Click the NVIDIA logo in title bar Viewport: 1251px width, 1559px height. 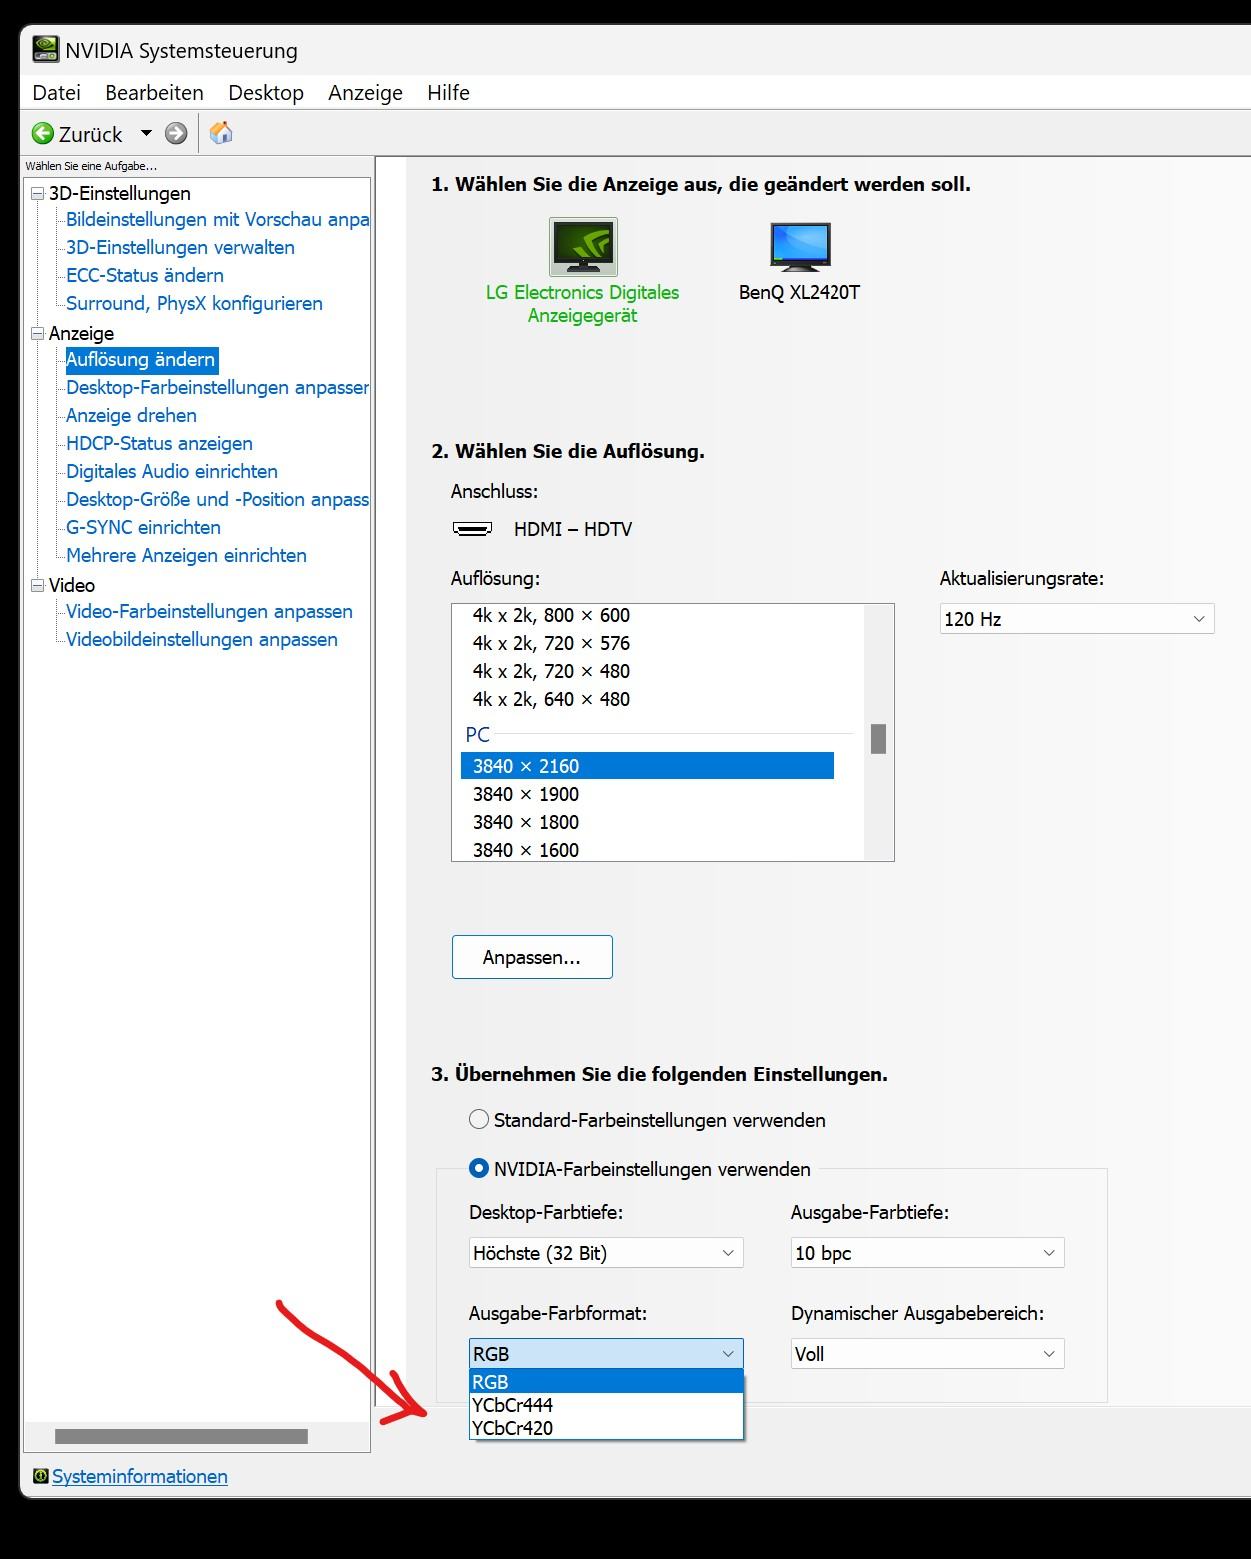45,50
